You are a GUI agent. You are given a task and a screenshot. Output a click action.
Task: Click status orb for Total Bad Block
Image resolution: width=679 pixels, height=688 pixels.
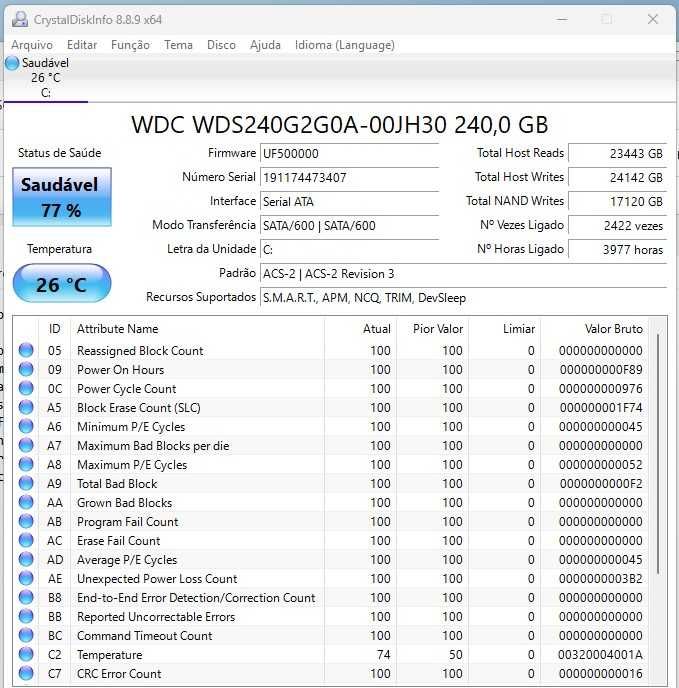coord(26,483)
